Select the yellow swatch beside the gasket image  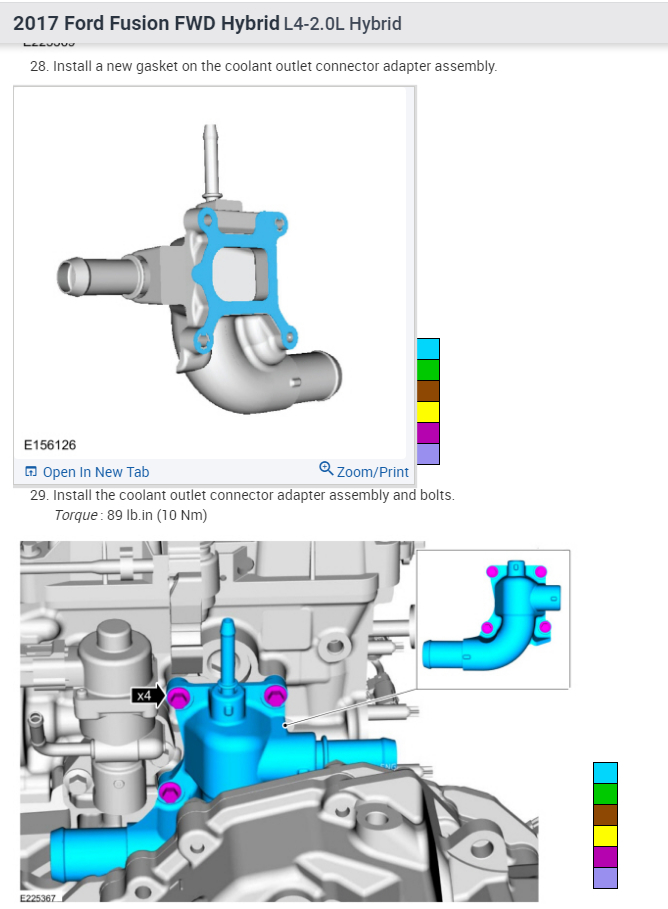(428, 412)
